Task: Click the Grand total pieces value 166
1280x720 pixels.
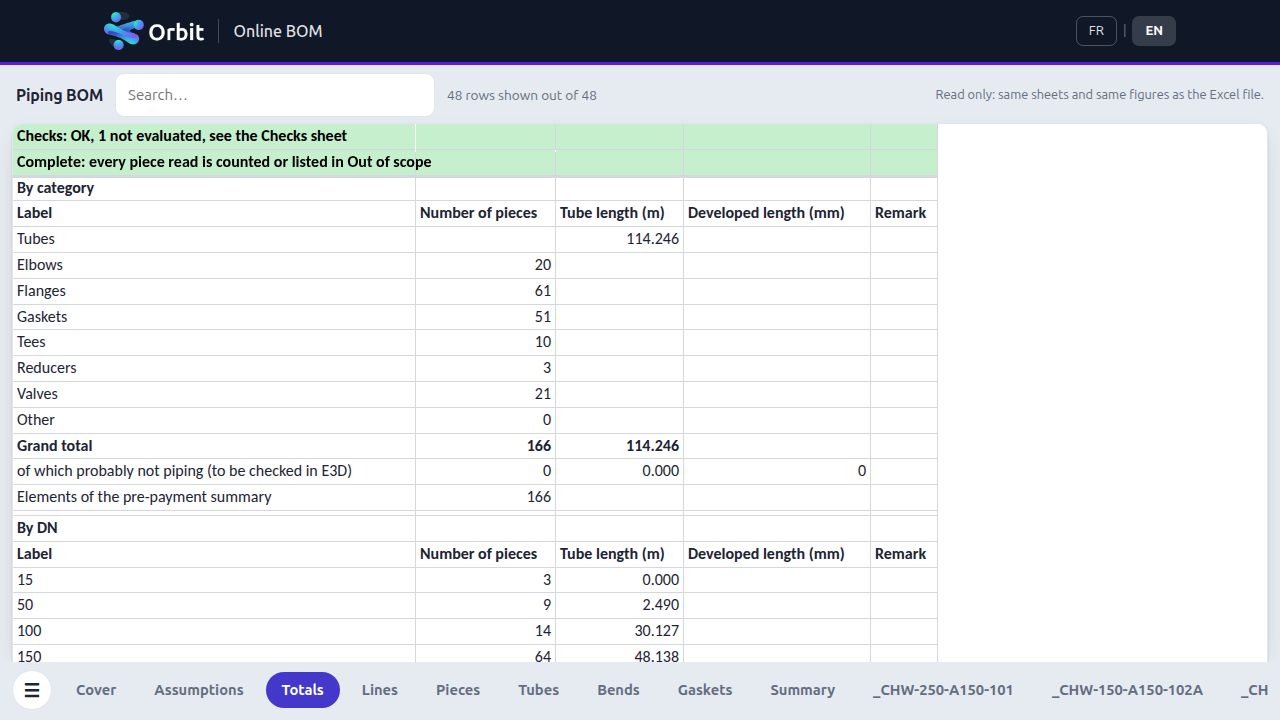Action: tap(539, 446)
